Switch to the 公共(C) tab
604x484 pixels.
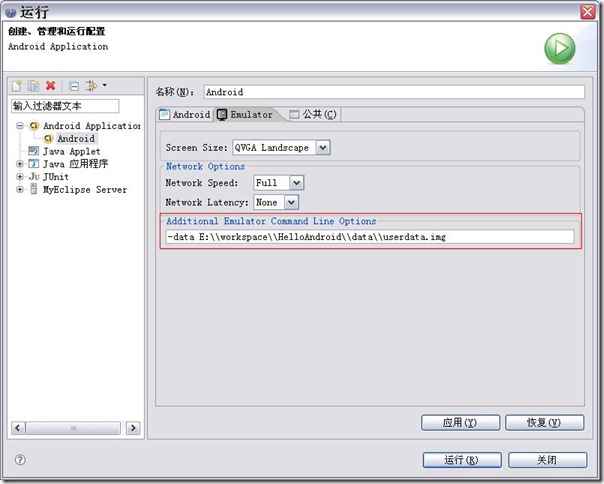pos(314,114)
